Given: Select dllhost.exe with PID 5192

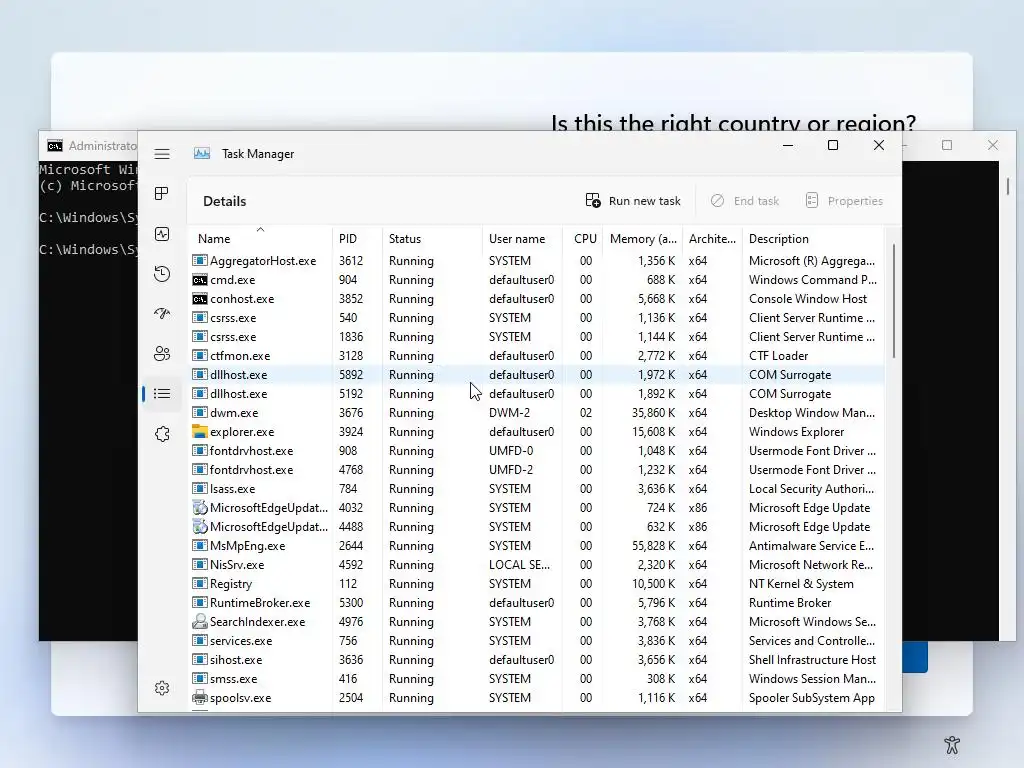Looking at the screenshot, I should pos(537,393).
